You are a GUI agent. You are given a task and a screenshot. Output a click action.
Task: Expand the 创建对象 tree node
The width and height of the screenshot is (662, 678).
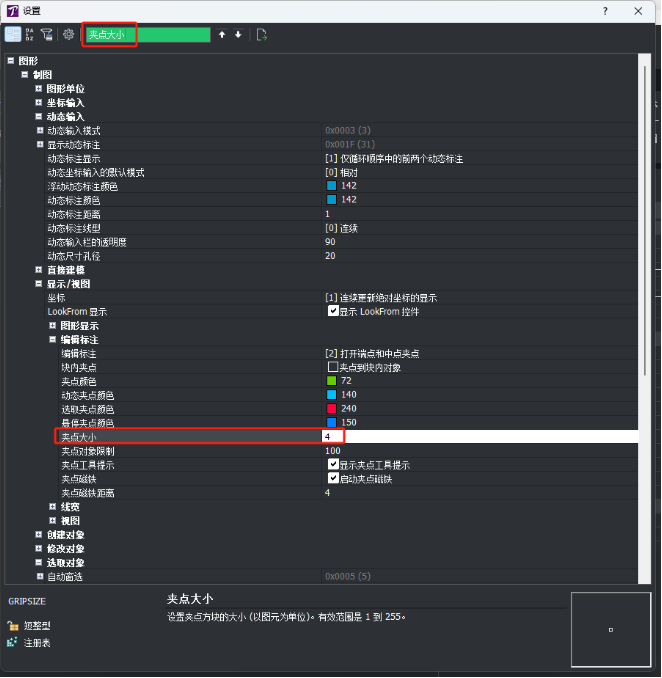(39, 535)
